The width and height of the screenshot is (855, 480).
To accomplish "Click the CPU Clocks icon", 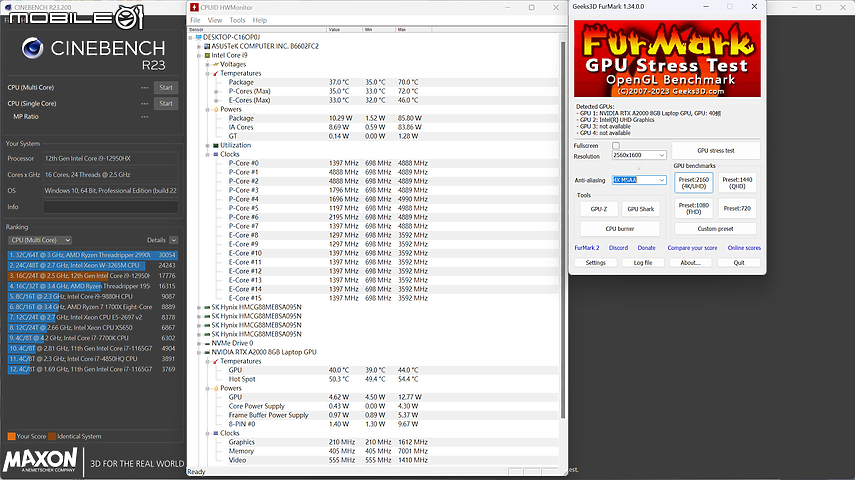I will (x=216, y=154).
